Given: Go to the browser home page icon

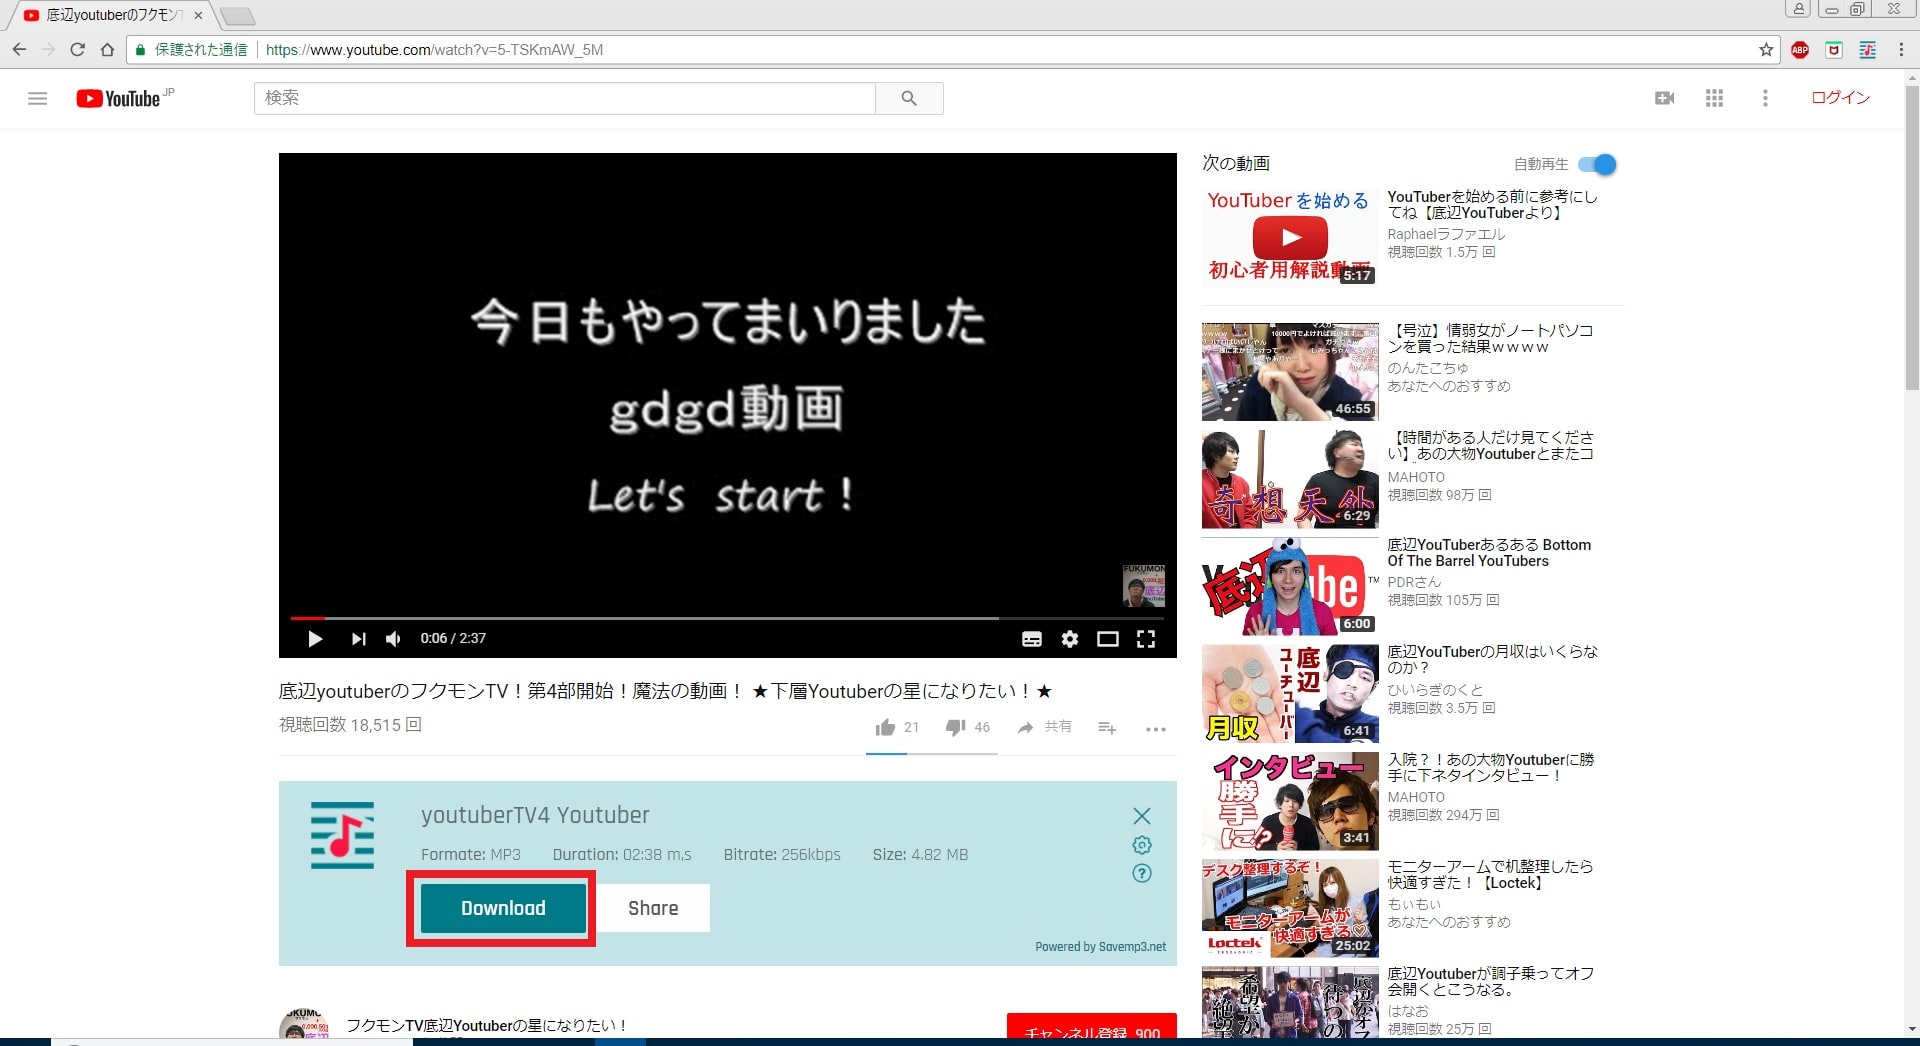Looking at the screenshot, I should coord(107,49).
